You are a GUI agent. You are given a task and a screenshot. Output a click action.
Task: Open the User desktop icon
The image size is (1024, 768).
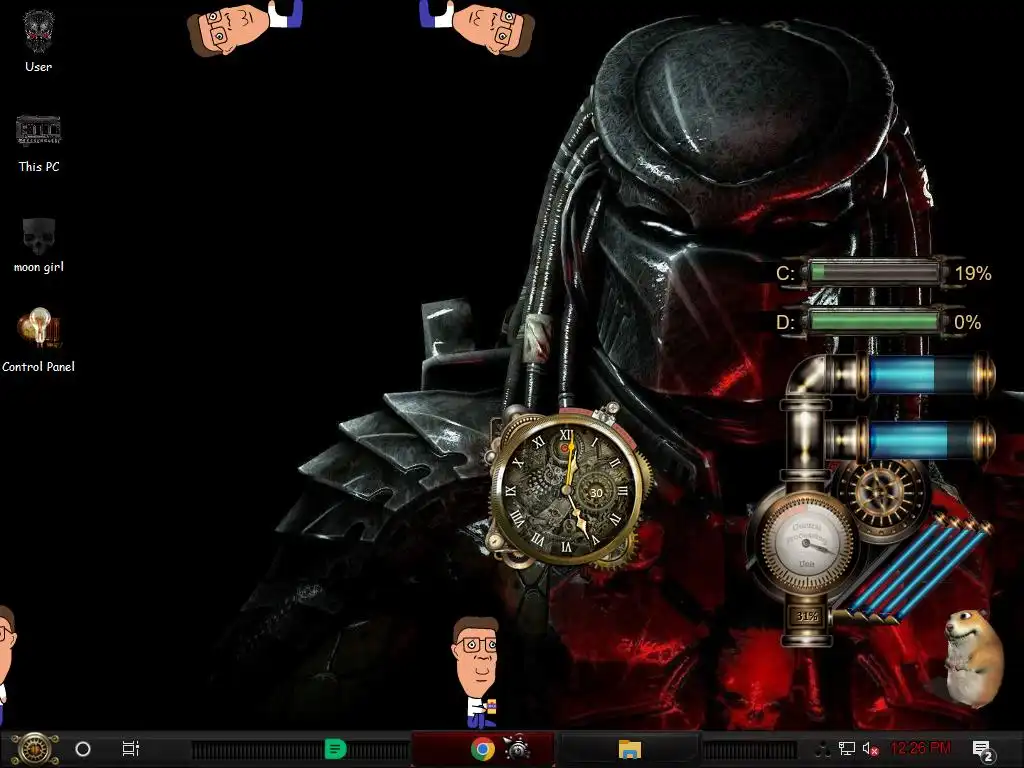coord(39,40)
